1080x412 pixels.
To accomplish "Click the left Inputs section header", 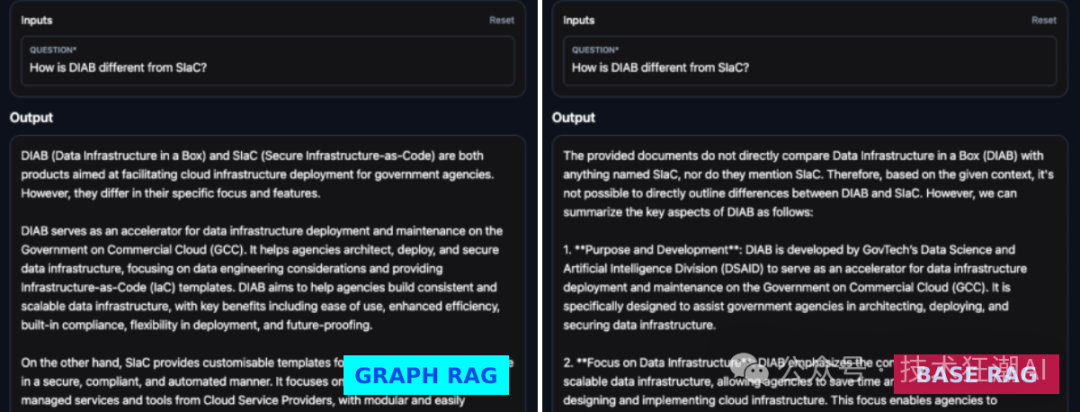I will 38,20.
